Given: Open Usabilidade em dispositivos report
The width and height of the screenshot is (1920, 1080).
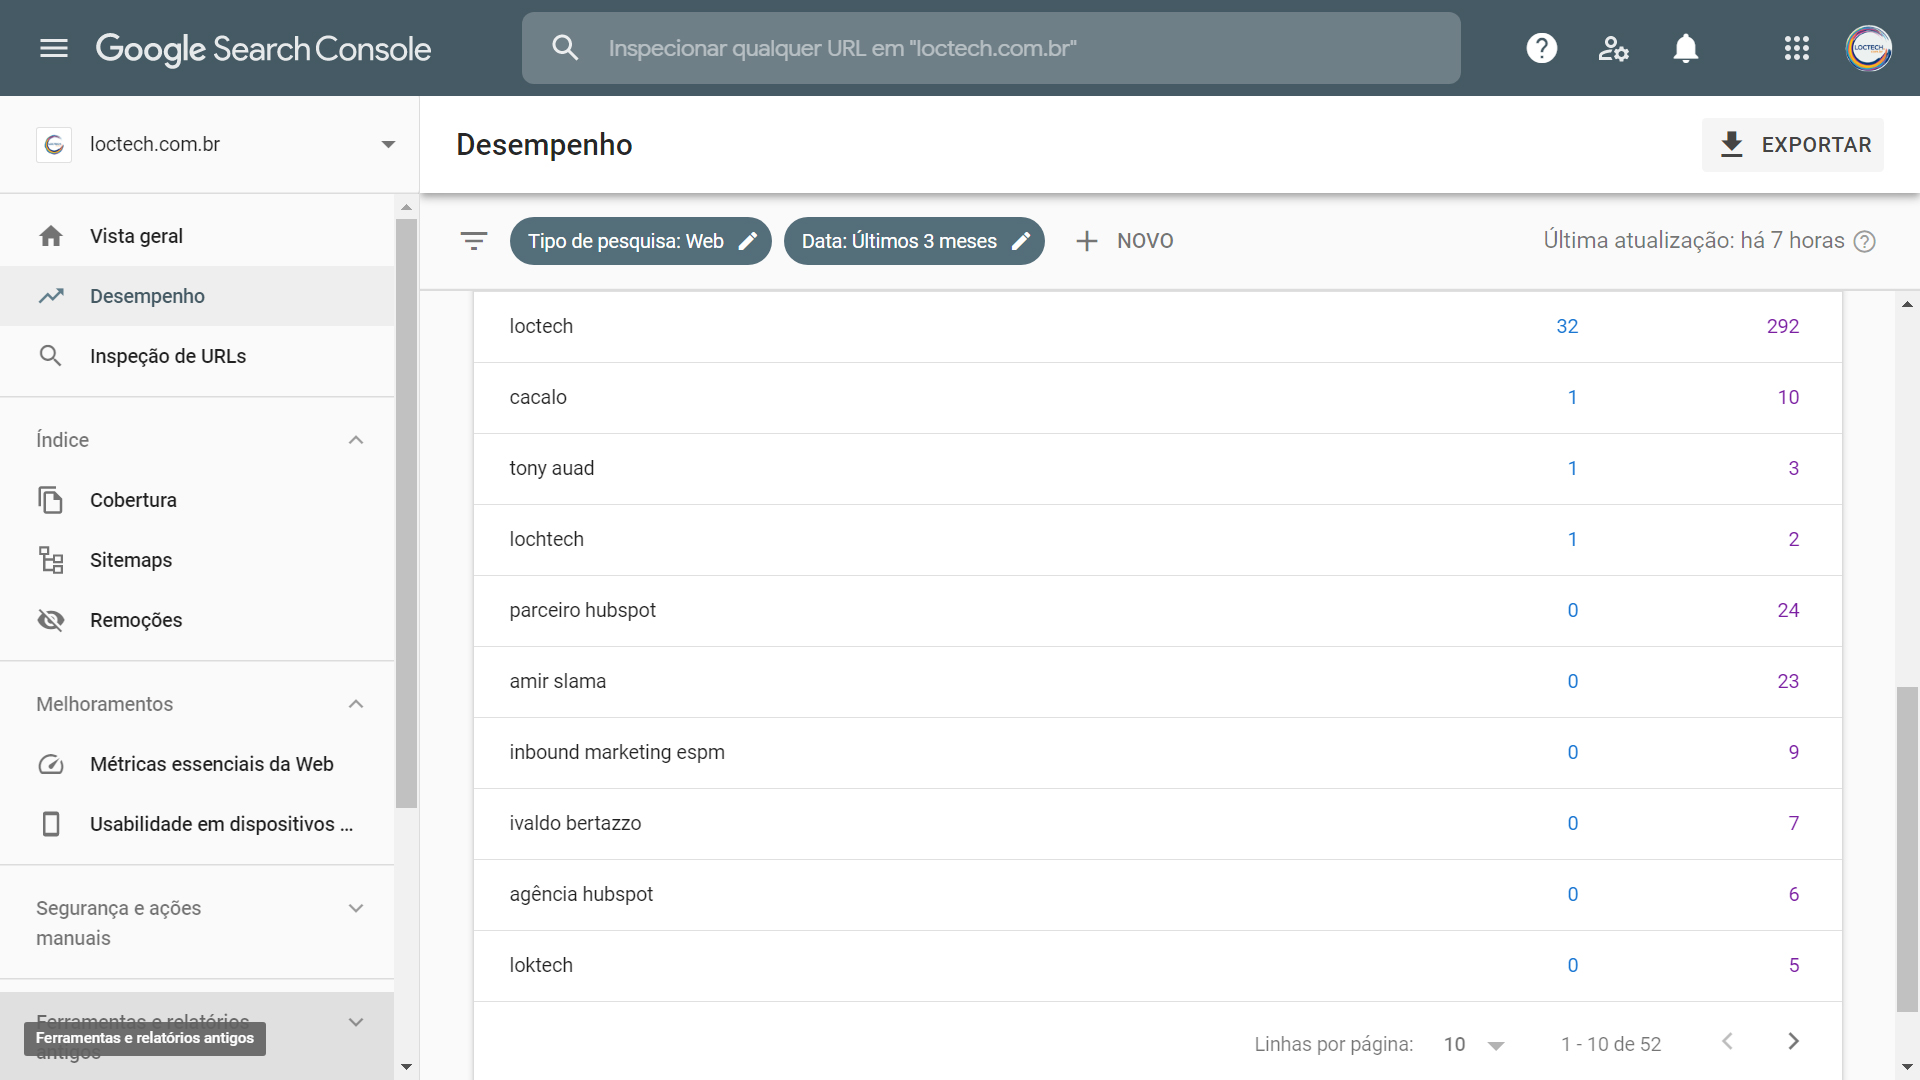Looking at the screenshot, I should click(x=197, y=824).
